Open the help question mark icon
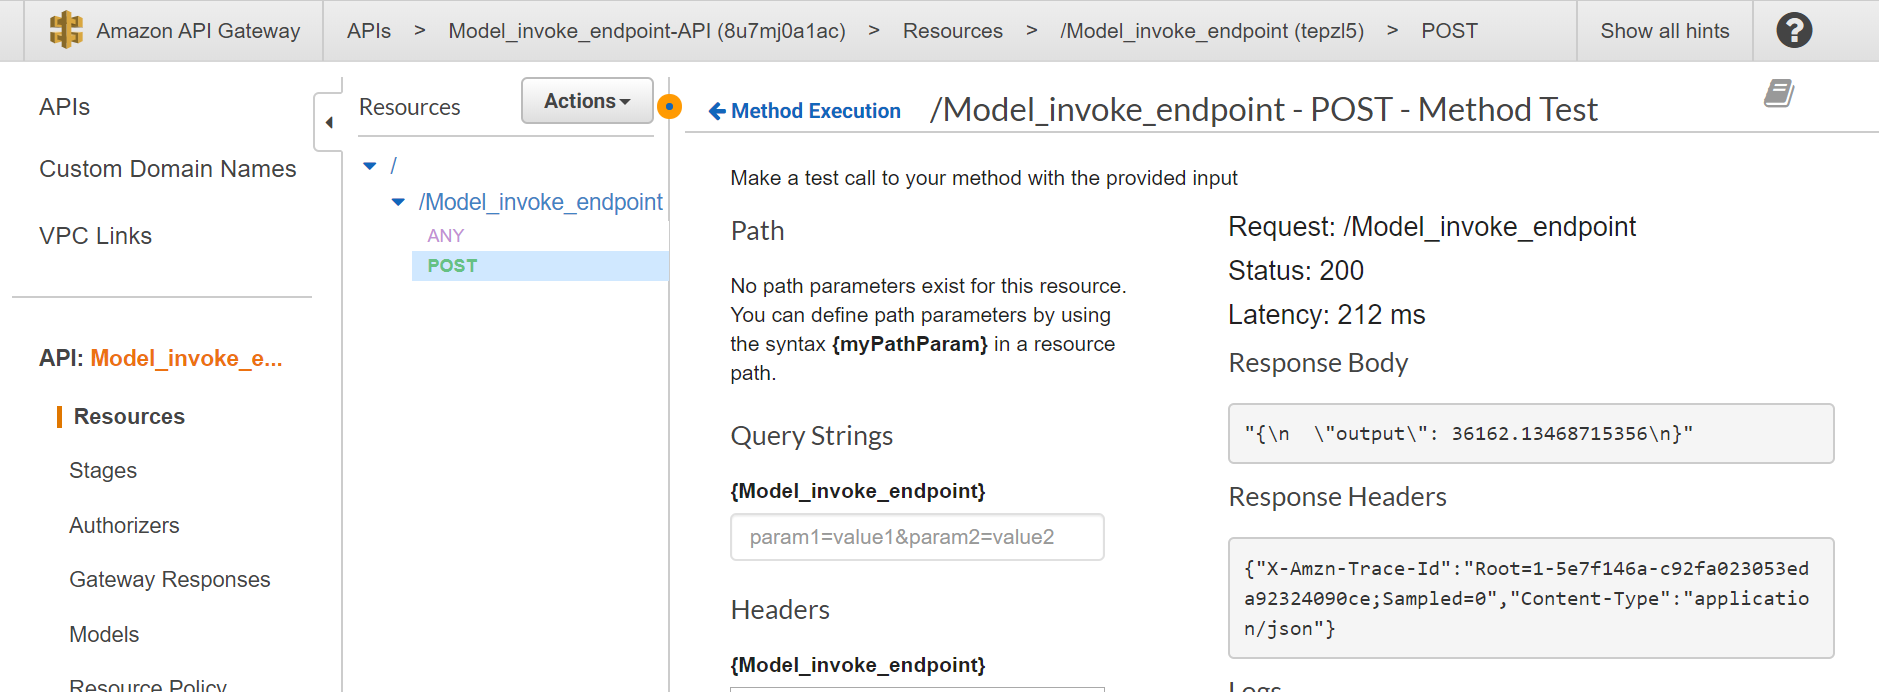This screenshot has width=1879, height=692. [1794, 30]
